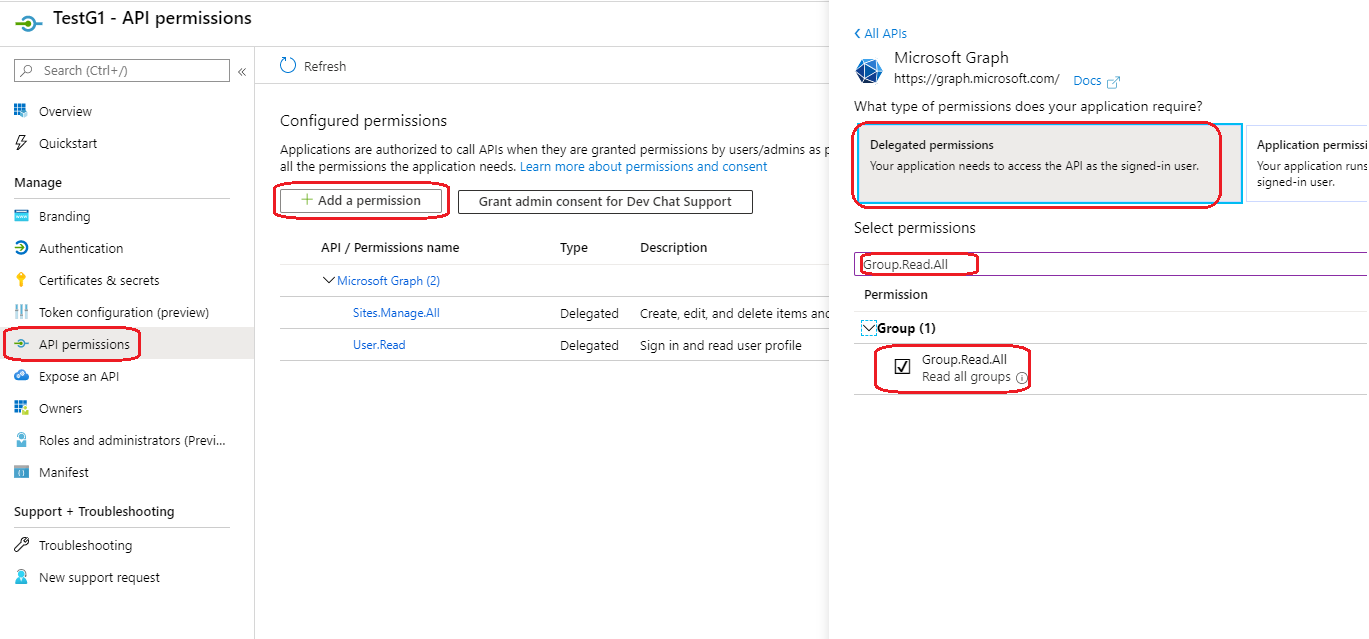Open Overview in the sidebar
This screenshot has height=639, width=1369.
[x=65, y=111]
